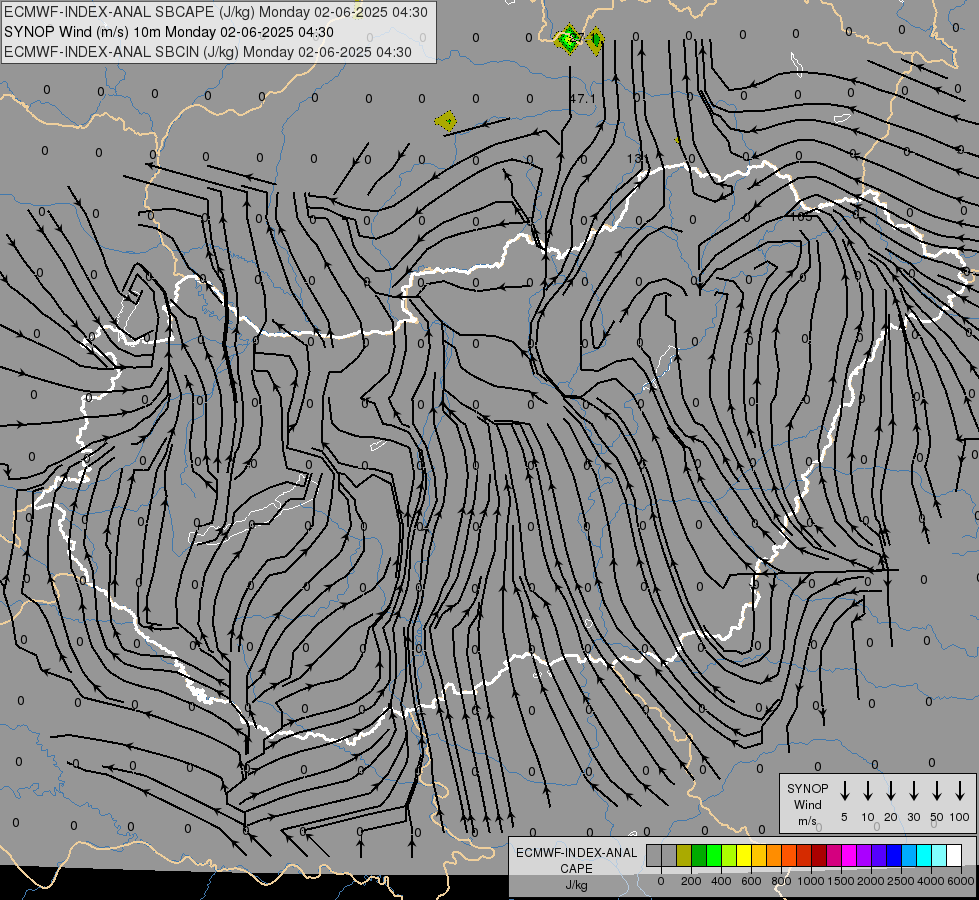Click the 4000 tick label on CAPE scale

931,881
